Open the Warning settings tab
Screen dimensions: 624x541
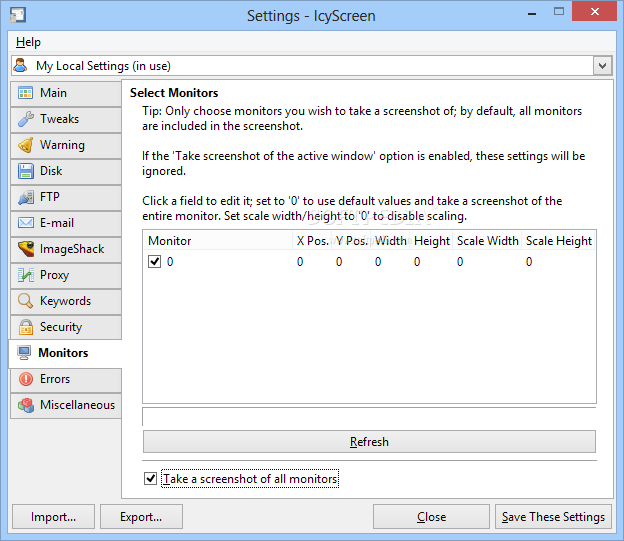[x=66, y=145]
